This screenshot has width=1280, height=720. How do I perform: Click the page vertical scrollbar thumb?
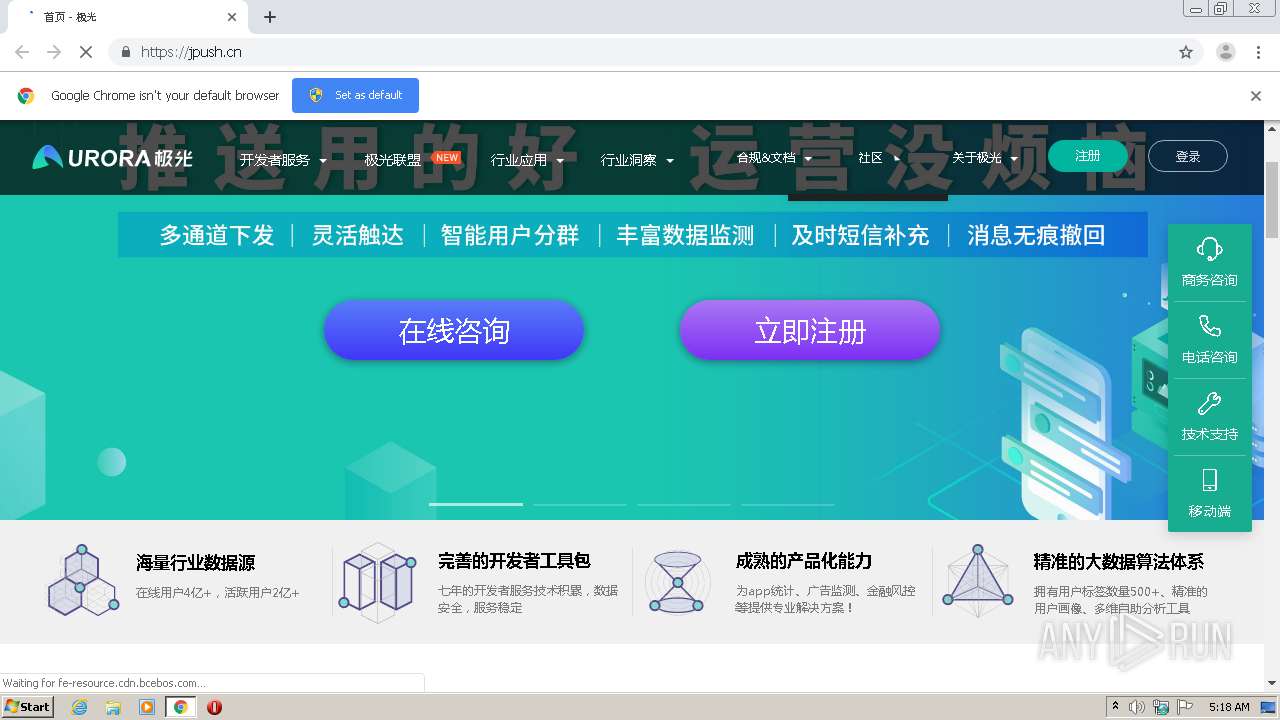click(x=1272, y=200)
